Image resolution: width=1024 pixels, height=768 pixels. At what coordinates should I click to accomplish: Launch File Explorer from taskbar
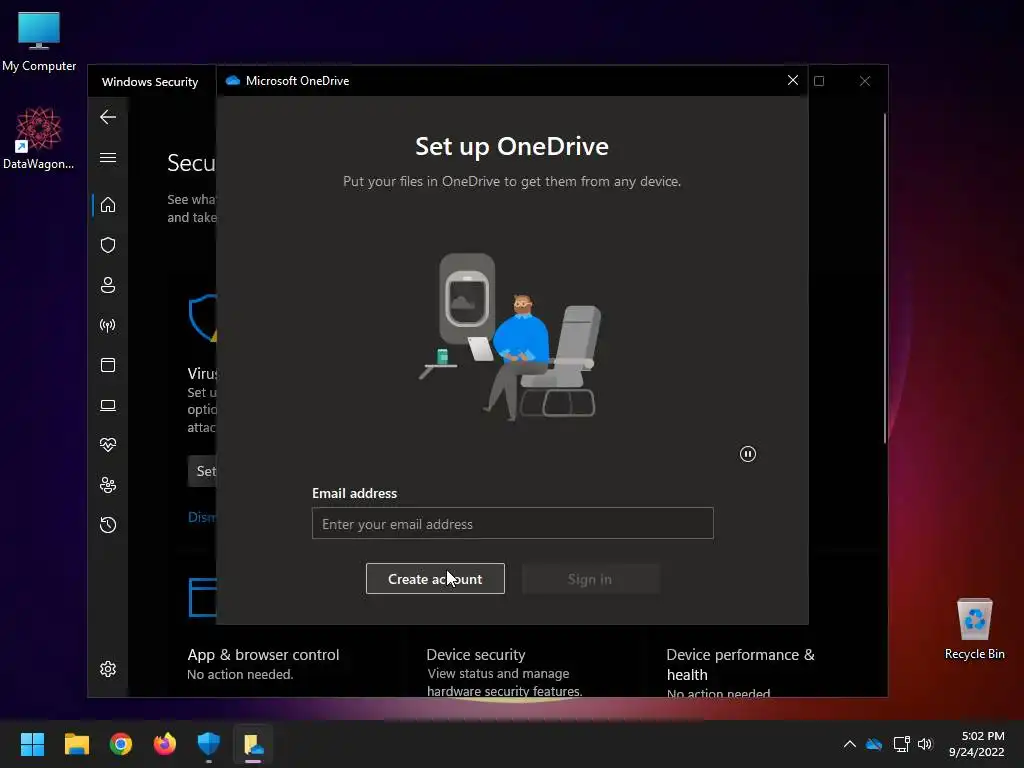pos(76,744)
